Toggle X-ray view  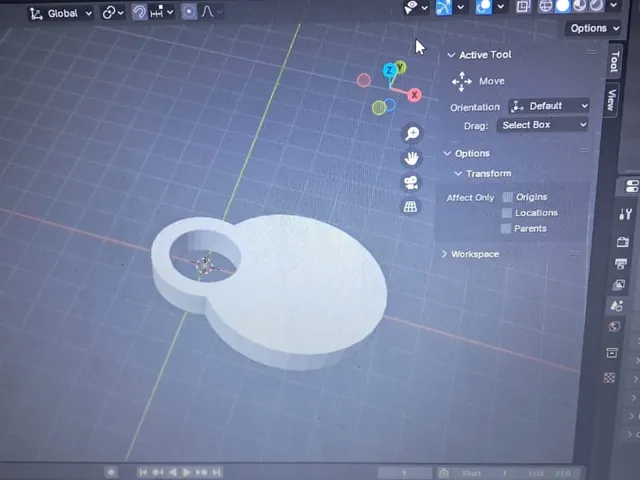pyautogui.click(x=523, y=6)
